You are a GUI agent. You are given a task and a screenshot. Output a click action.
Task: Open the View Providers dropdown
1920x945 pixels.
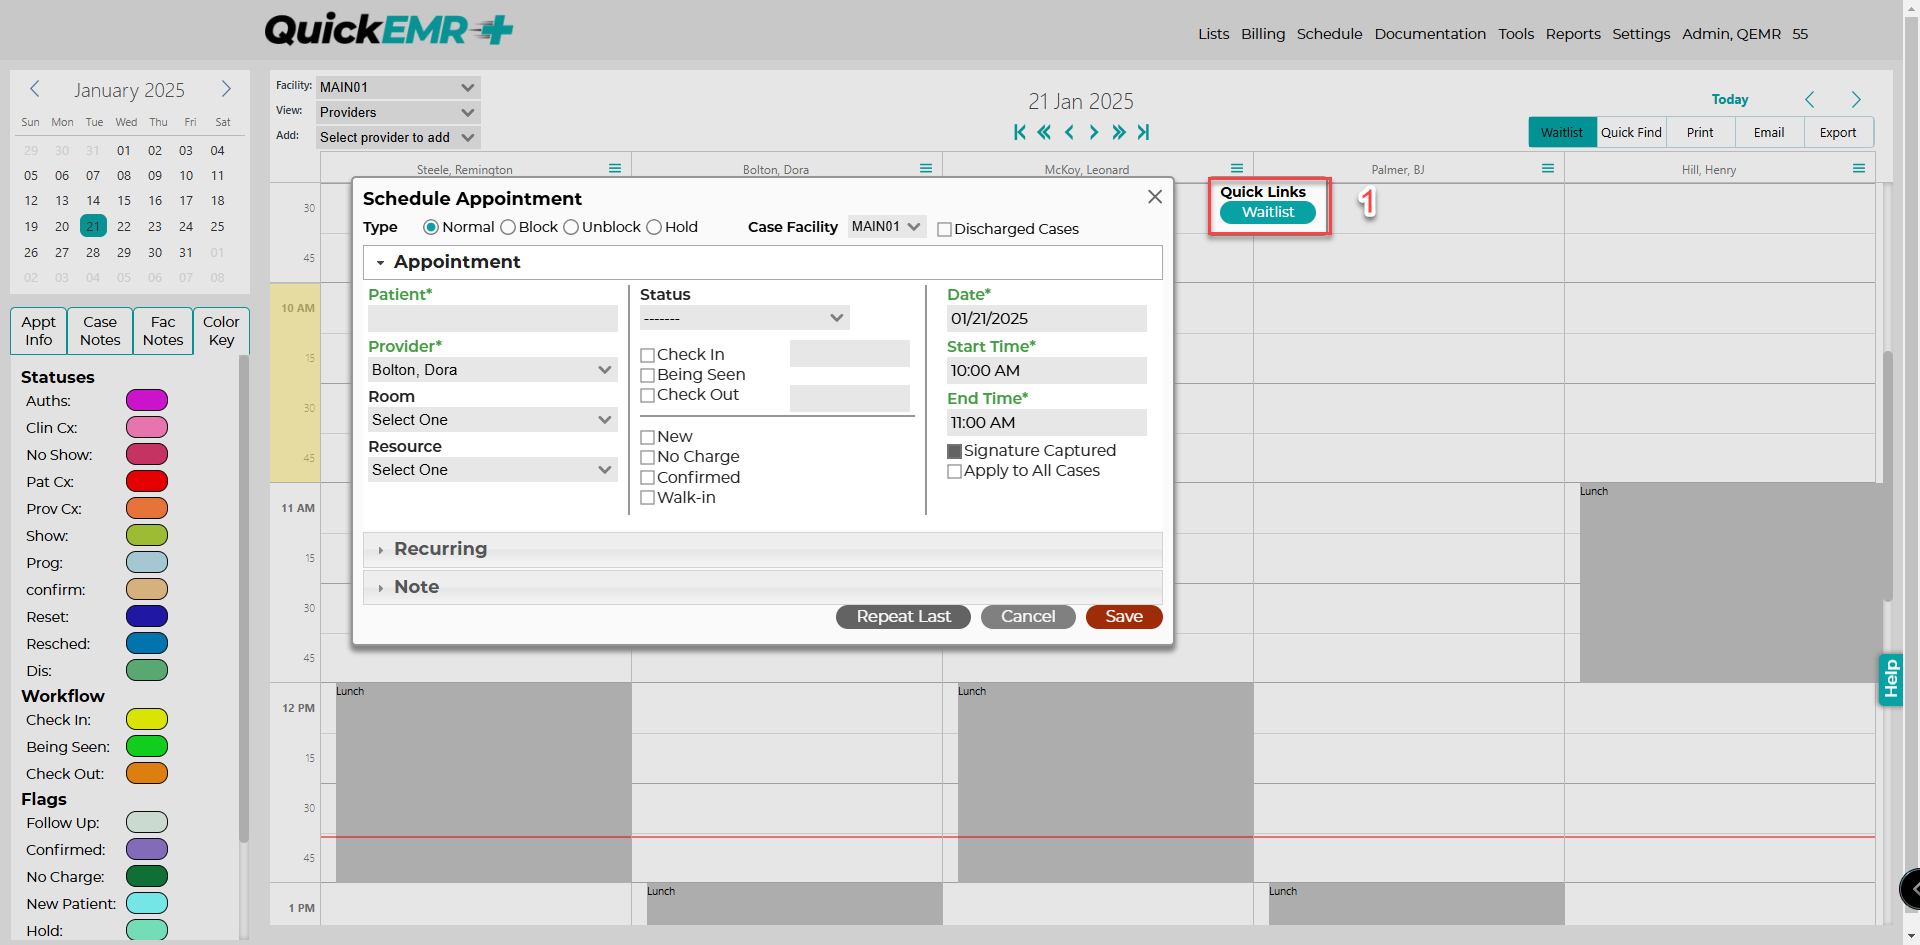[398, 112]
